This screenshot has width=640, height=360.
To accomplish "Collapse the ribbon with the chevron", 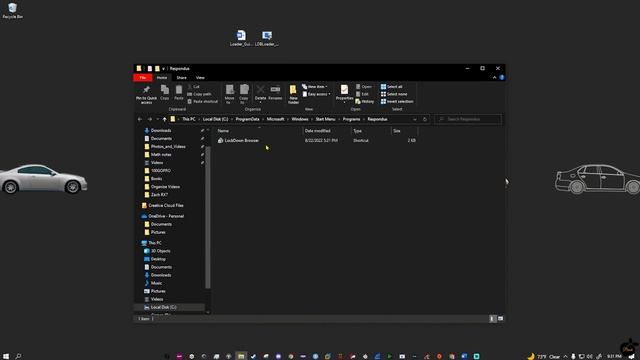I will pos(494,78).
